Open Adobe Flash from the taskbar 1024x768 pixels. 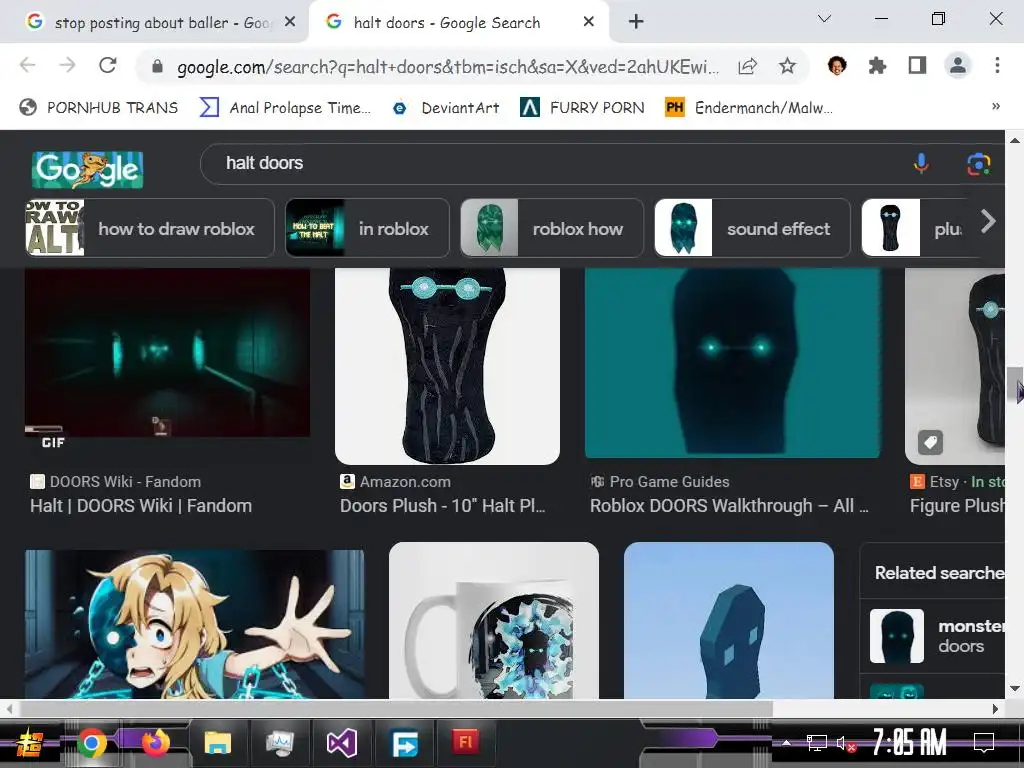466,742
